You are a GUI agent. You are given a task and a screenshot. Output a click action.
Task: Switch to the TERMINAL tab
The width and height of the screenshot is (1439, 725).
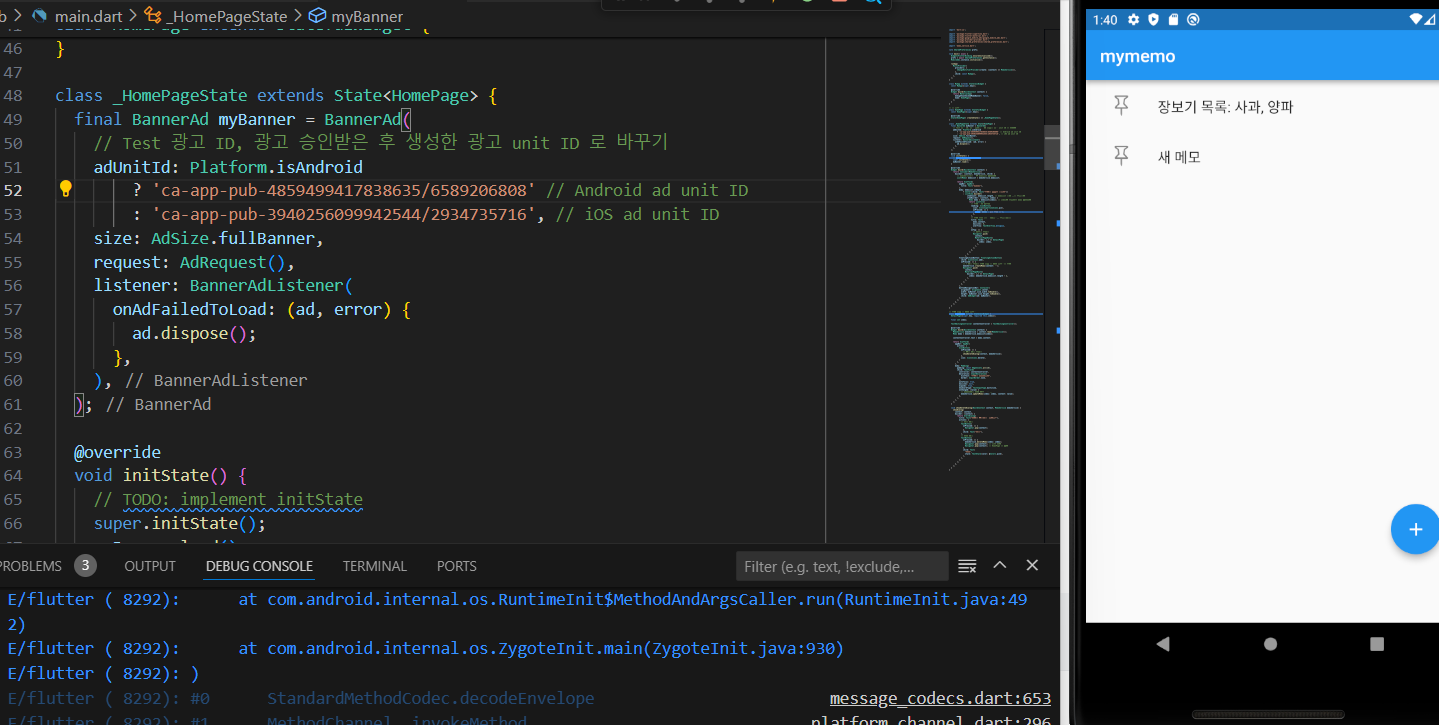coord(375,566)
